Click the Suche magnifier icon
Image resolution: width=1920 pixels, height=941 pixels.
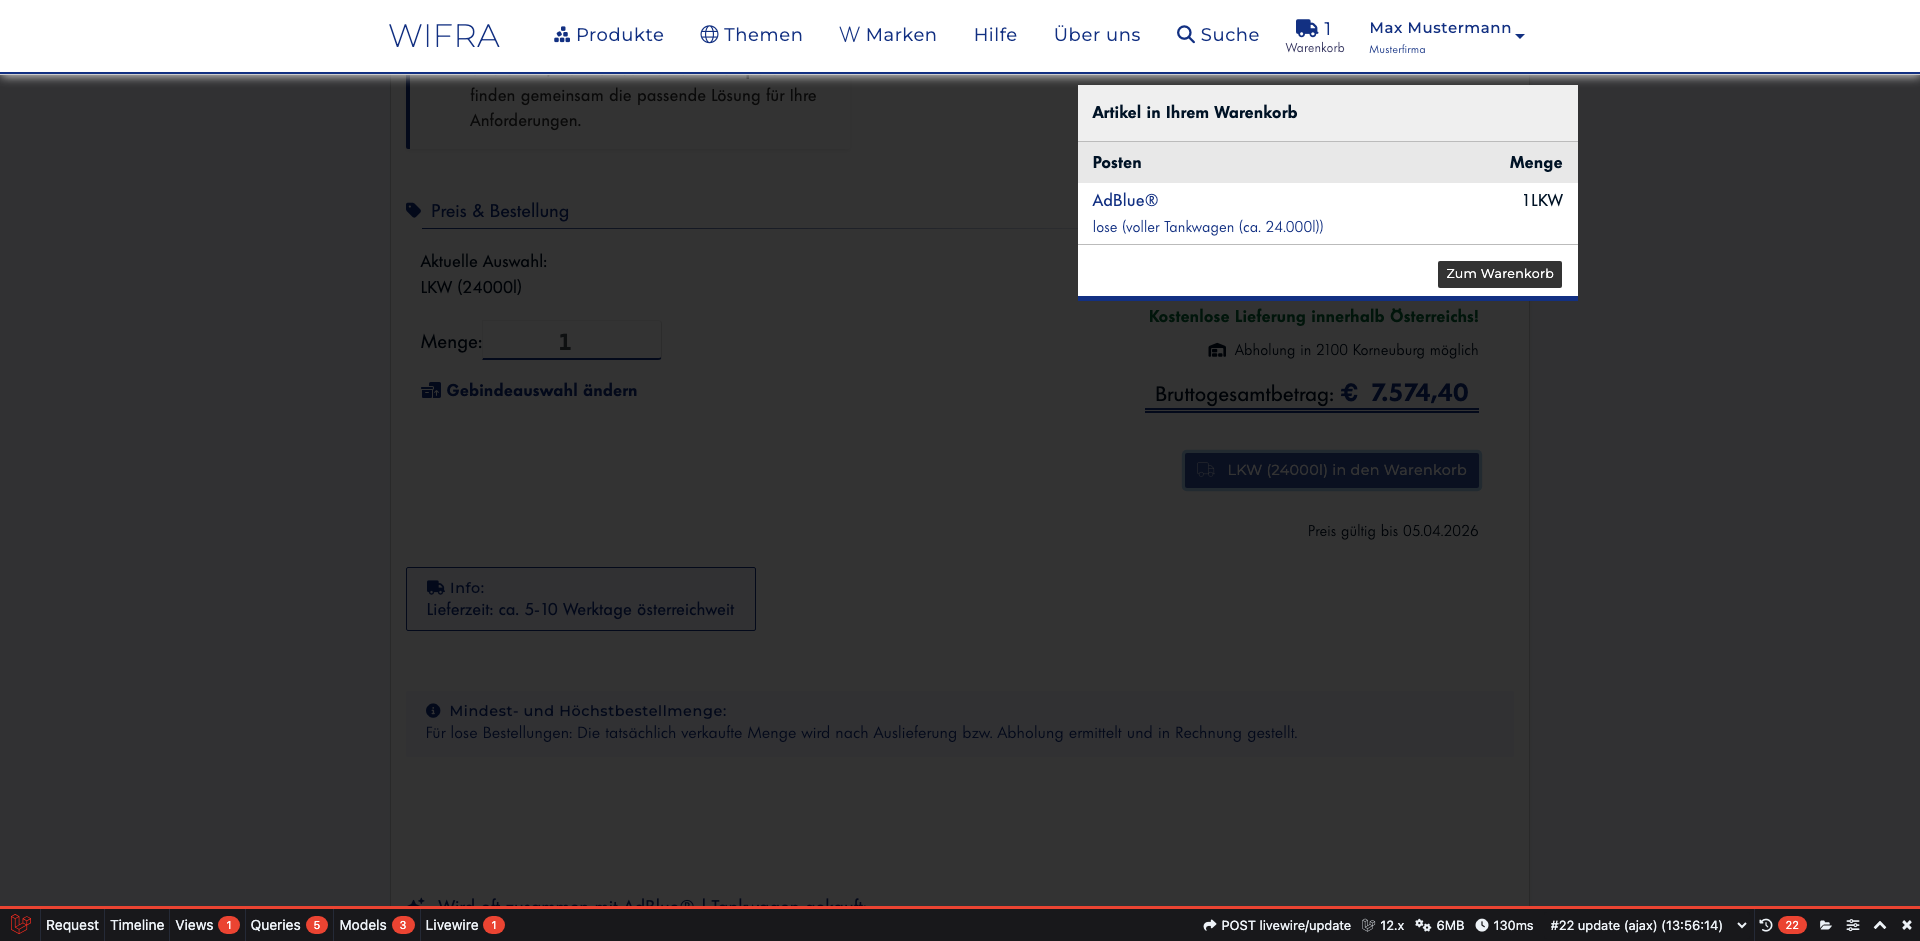(1185, 35)
